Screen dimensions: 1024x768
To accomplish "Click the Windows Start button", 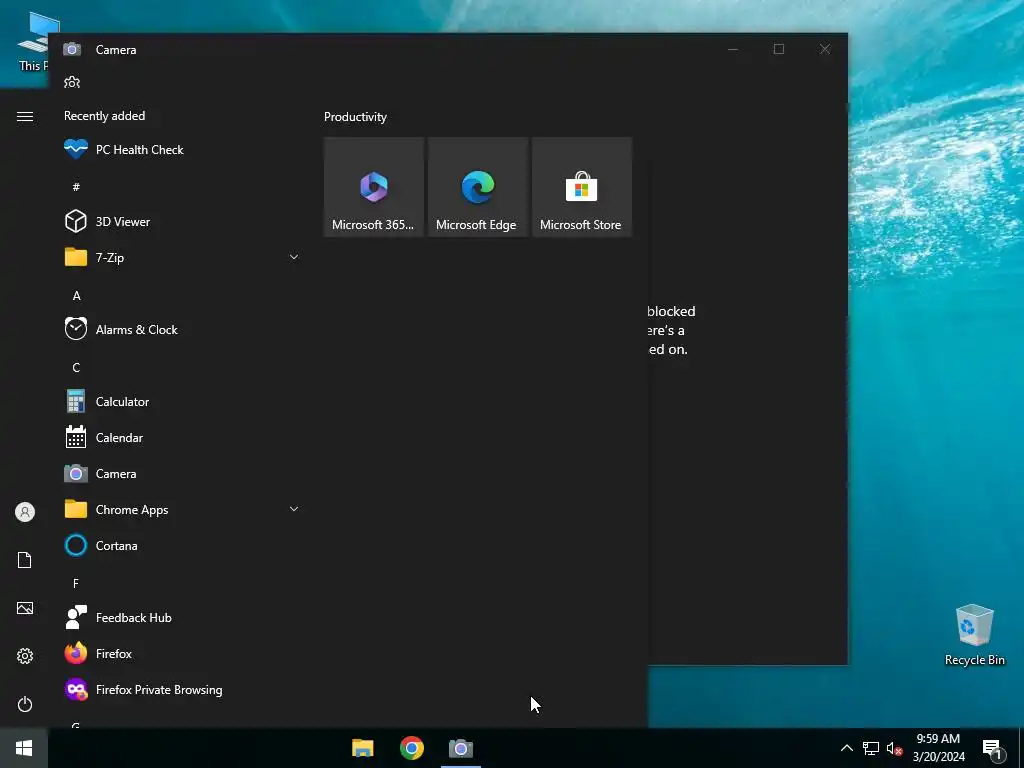I will click(24, 748).
